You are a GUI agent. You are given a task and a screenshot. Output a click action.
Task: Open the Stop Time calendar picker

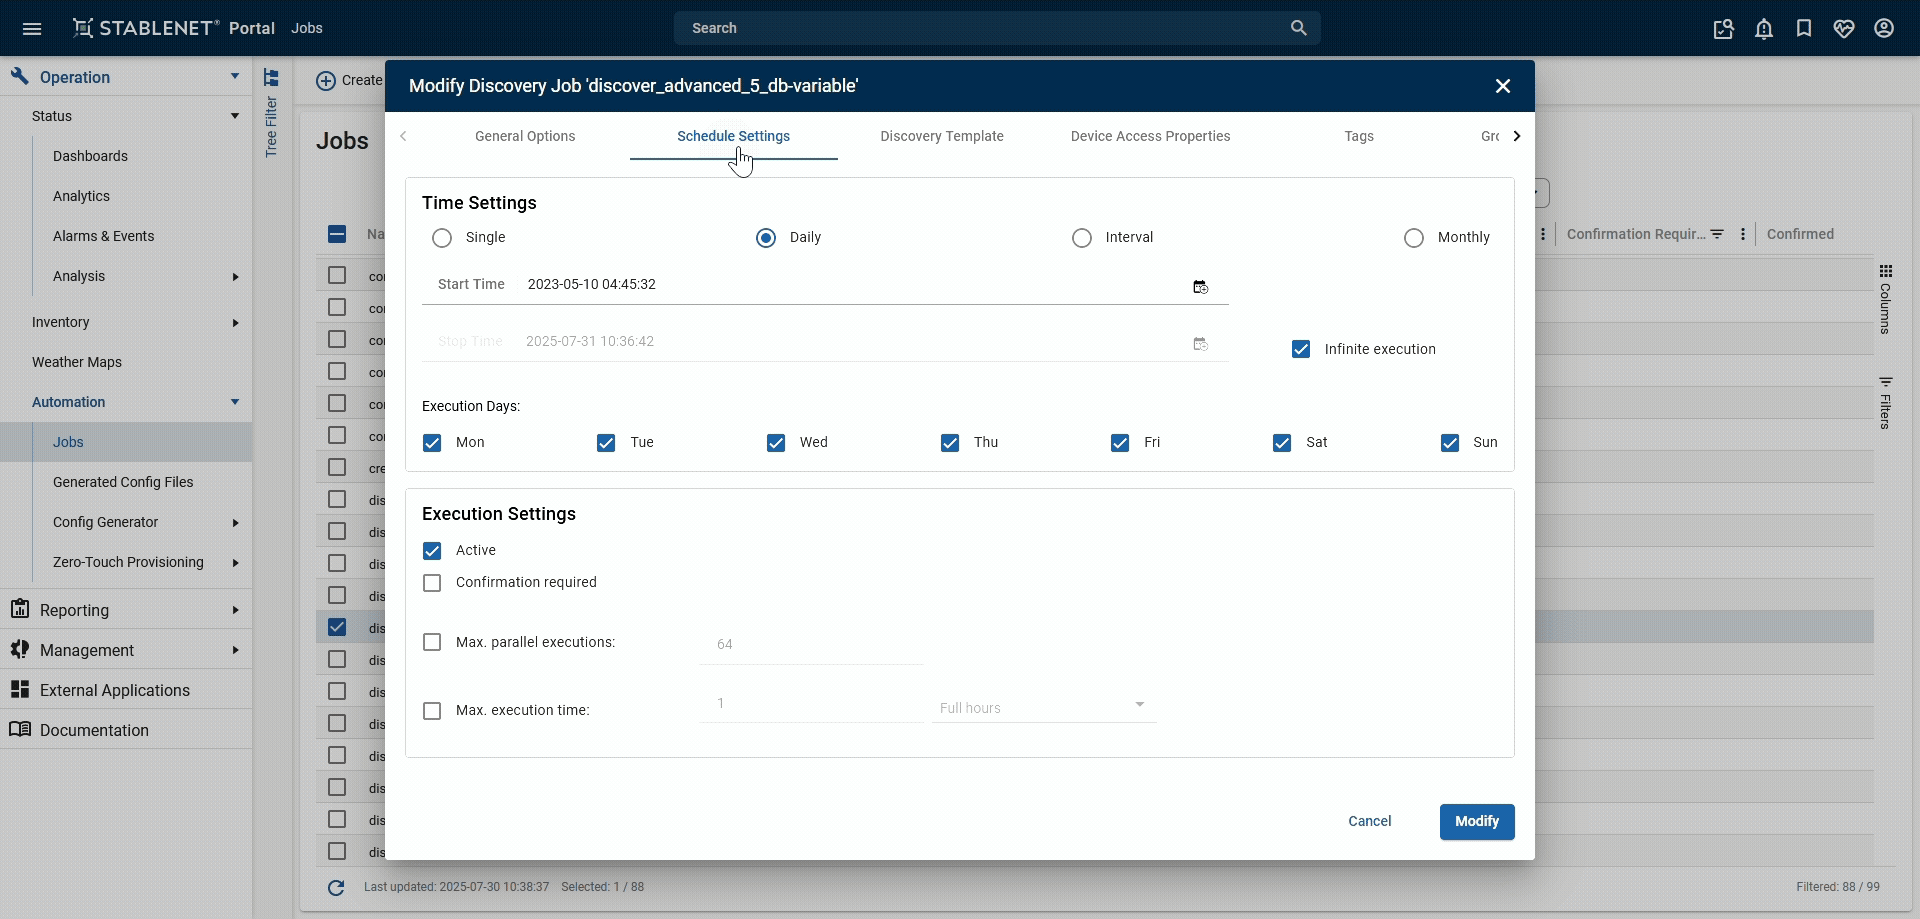(x=1201, y=344)
